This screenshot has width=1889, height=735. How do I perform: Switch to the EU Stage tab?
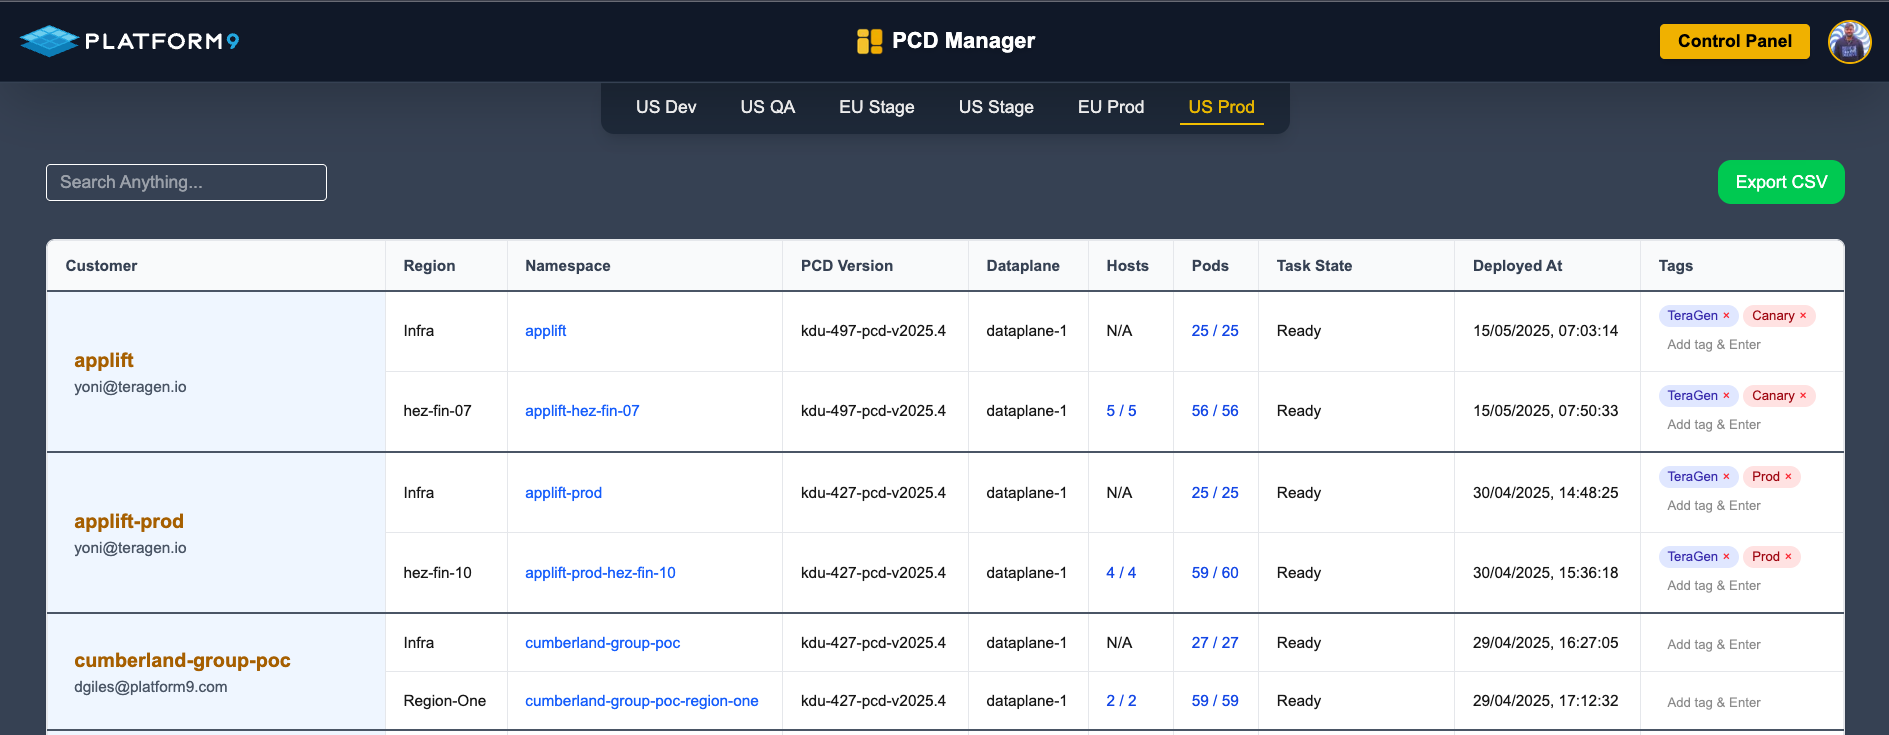876,107
